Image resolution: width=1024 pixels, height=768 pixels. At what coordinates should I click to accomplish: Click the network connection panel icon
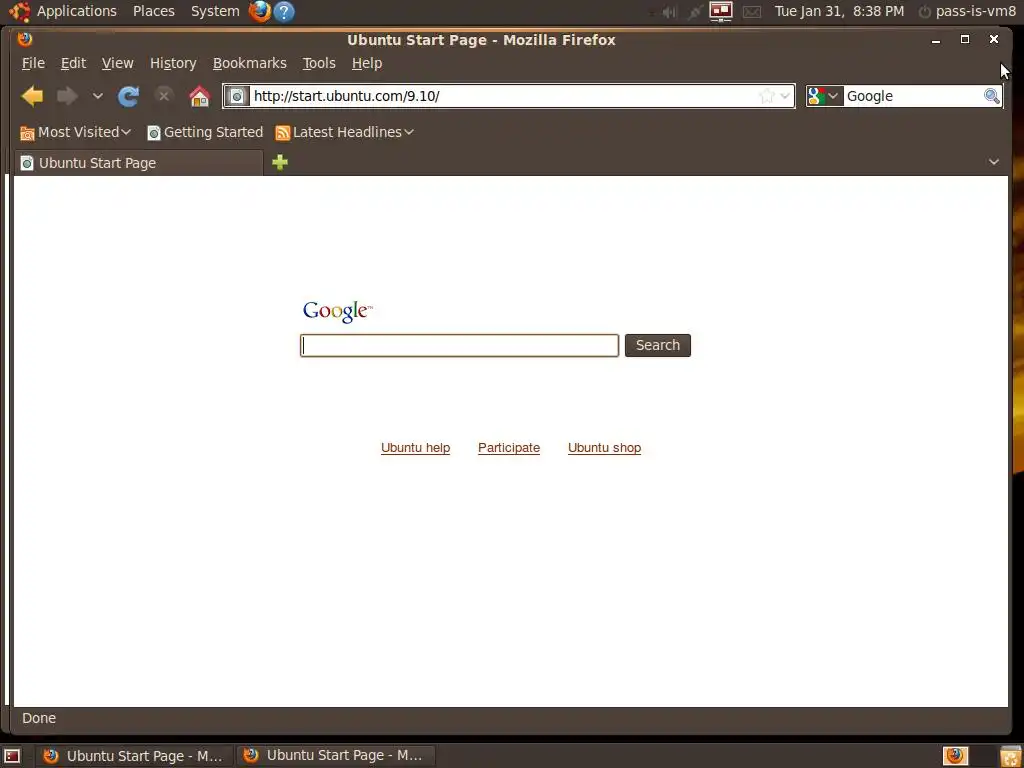[x=695, y=12]
